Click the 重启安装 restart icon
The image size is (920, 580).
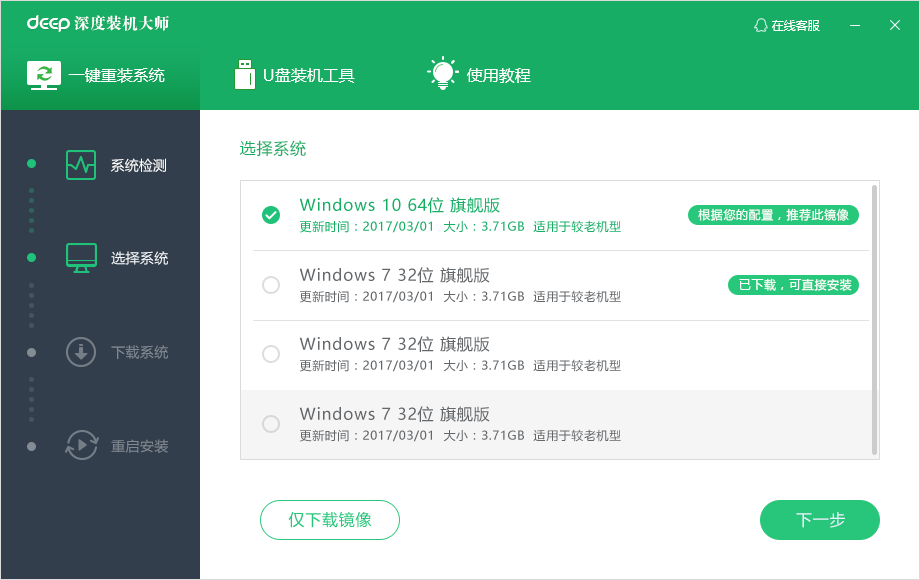coord(80,446)
